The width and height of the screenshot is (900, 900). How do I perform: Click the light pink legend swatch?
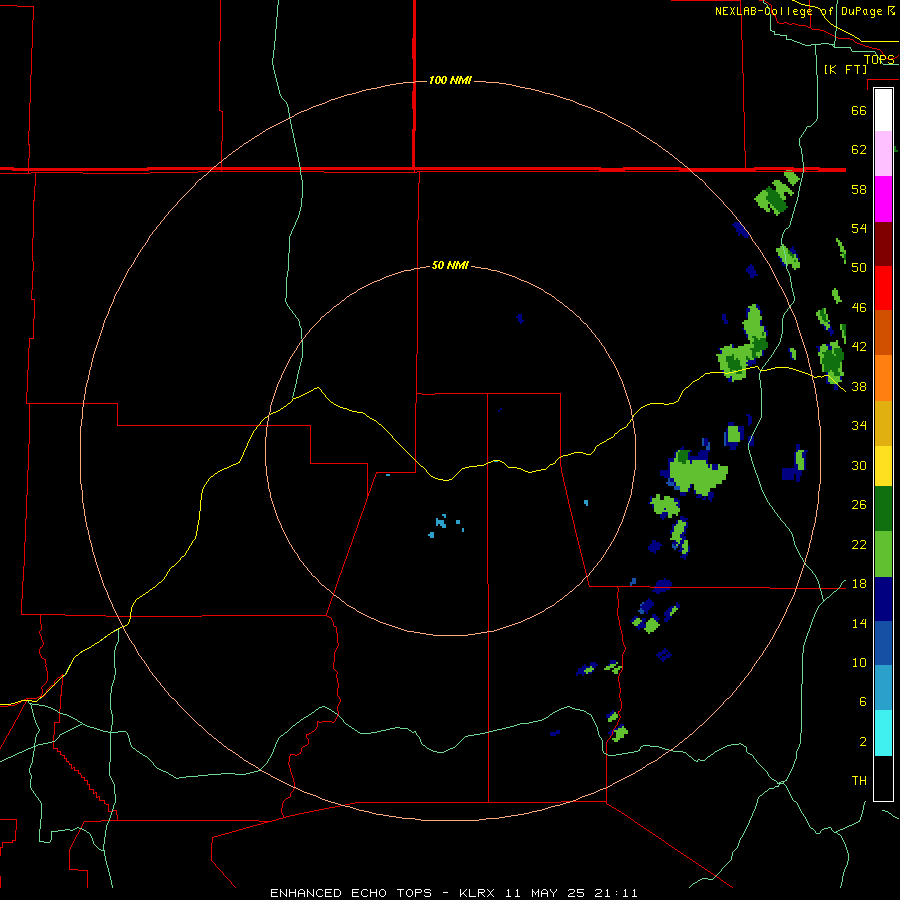(883, 154)
